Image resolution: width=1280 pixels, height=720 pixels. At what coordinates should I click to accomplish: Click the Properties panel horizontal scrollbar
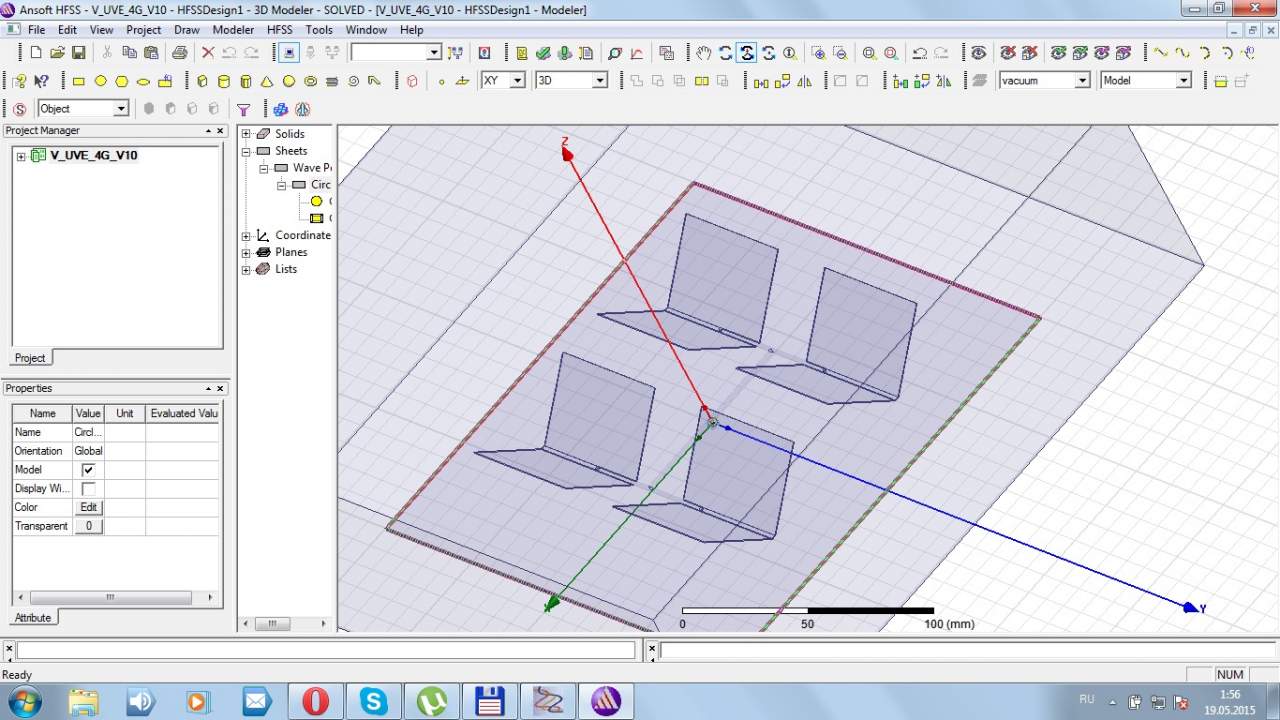click(117, 597)
